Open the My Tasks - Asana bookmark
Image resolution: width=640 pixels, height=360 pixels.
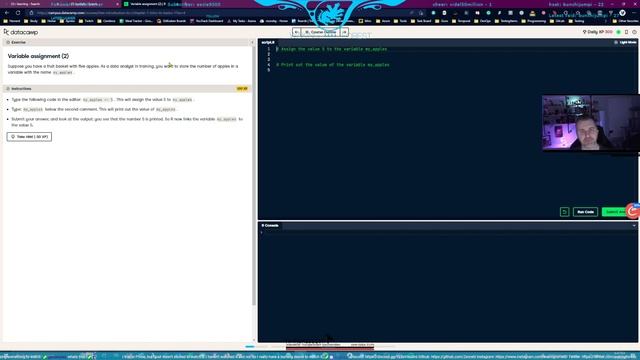click(242, 21)
